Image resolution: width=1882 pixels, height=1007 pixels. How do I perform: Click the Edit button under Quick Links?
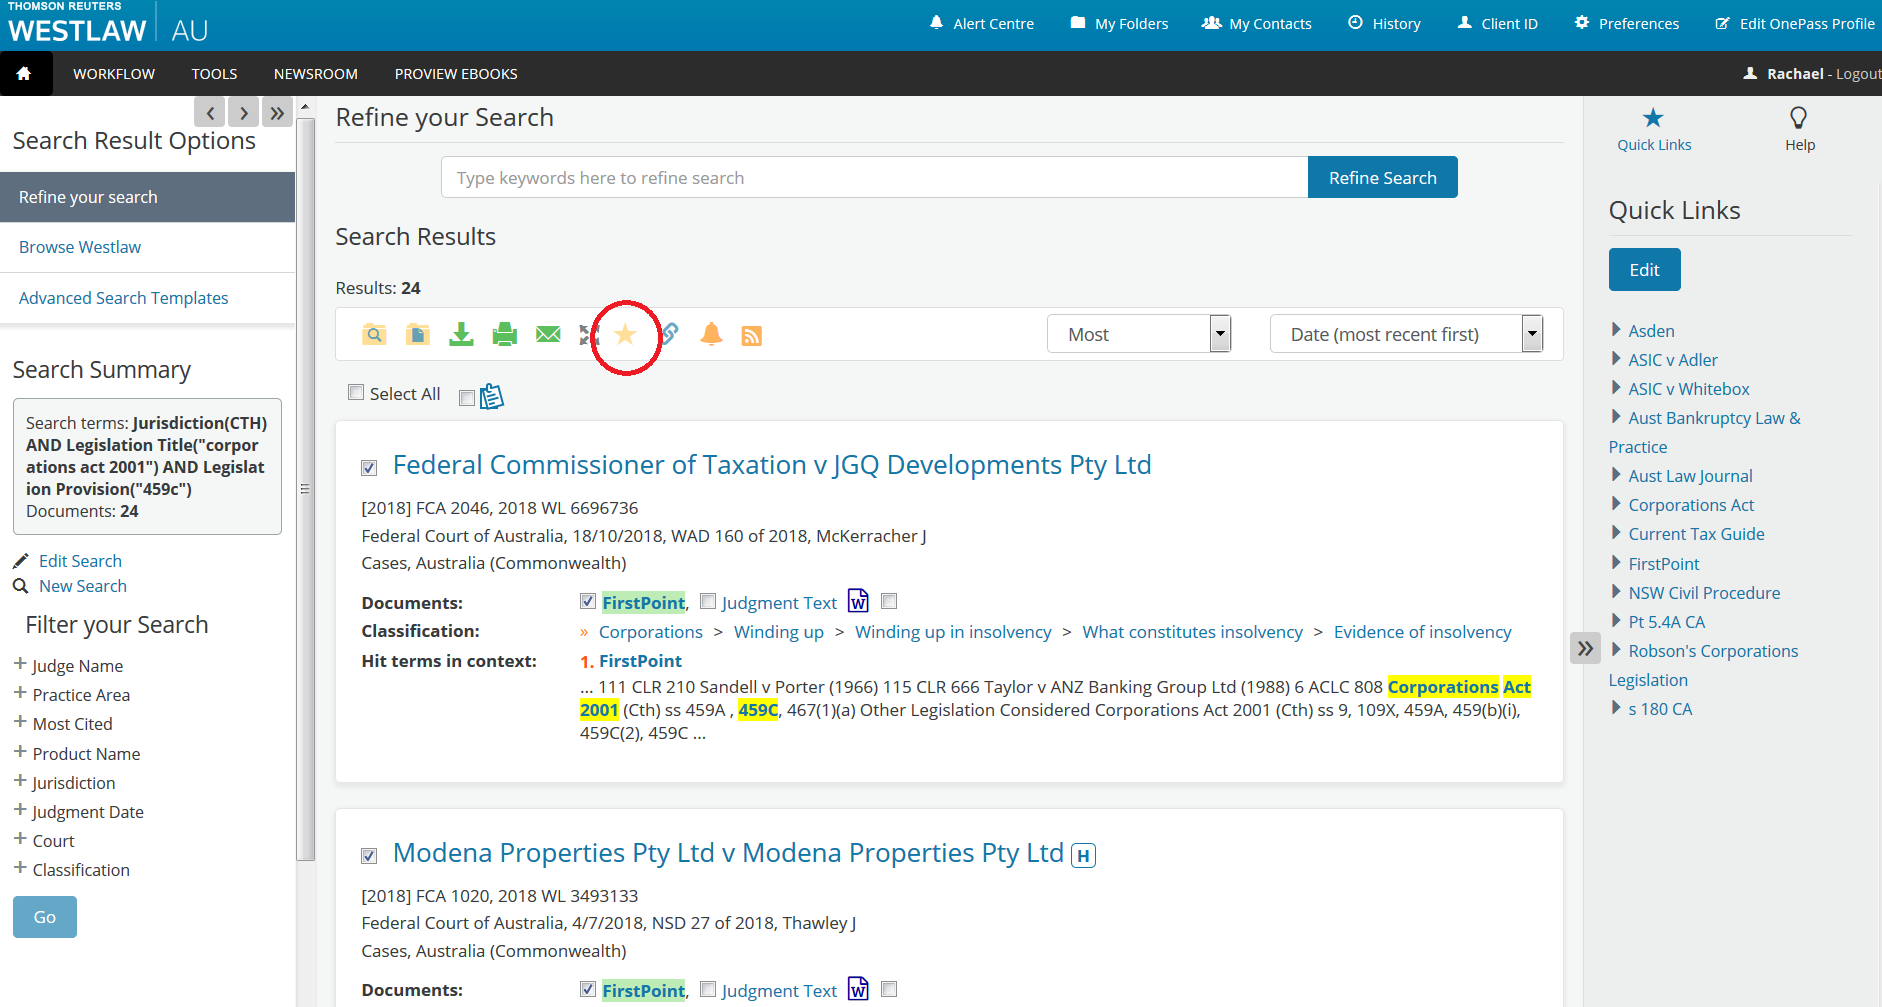point(1644,270)
